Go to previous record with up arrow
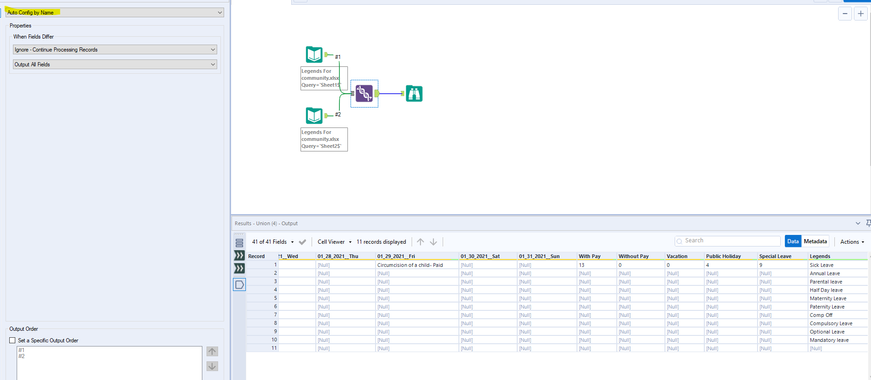Image resolution: width=871 pixels, height=380 pixels. (x=421, y=242)
